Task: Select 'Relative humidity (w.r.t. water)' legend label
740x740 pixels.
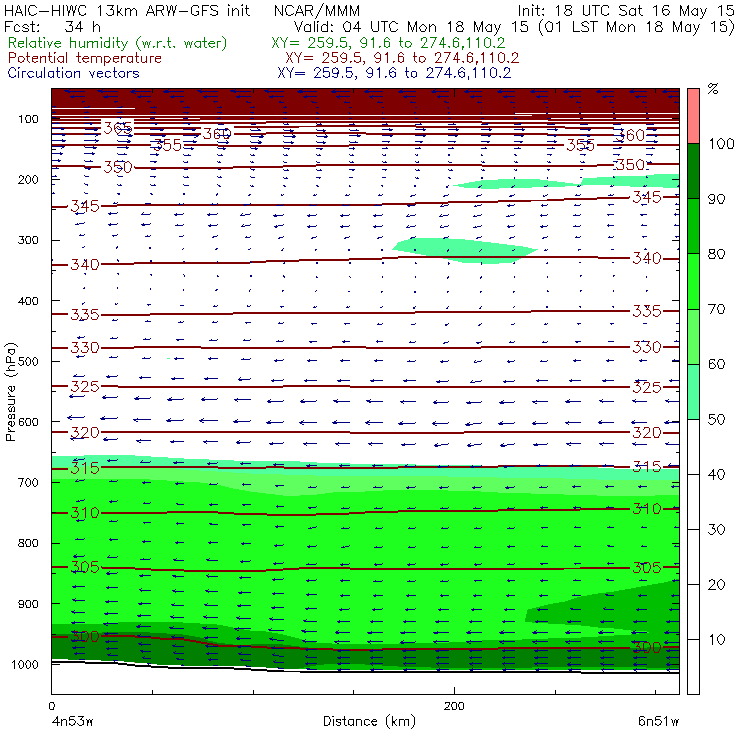Action: pos(118,43)
